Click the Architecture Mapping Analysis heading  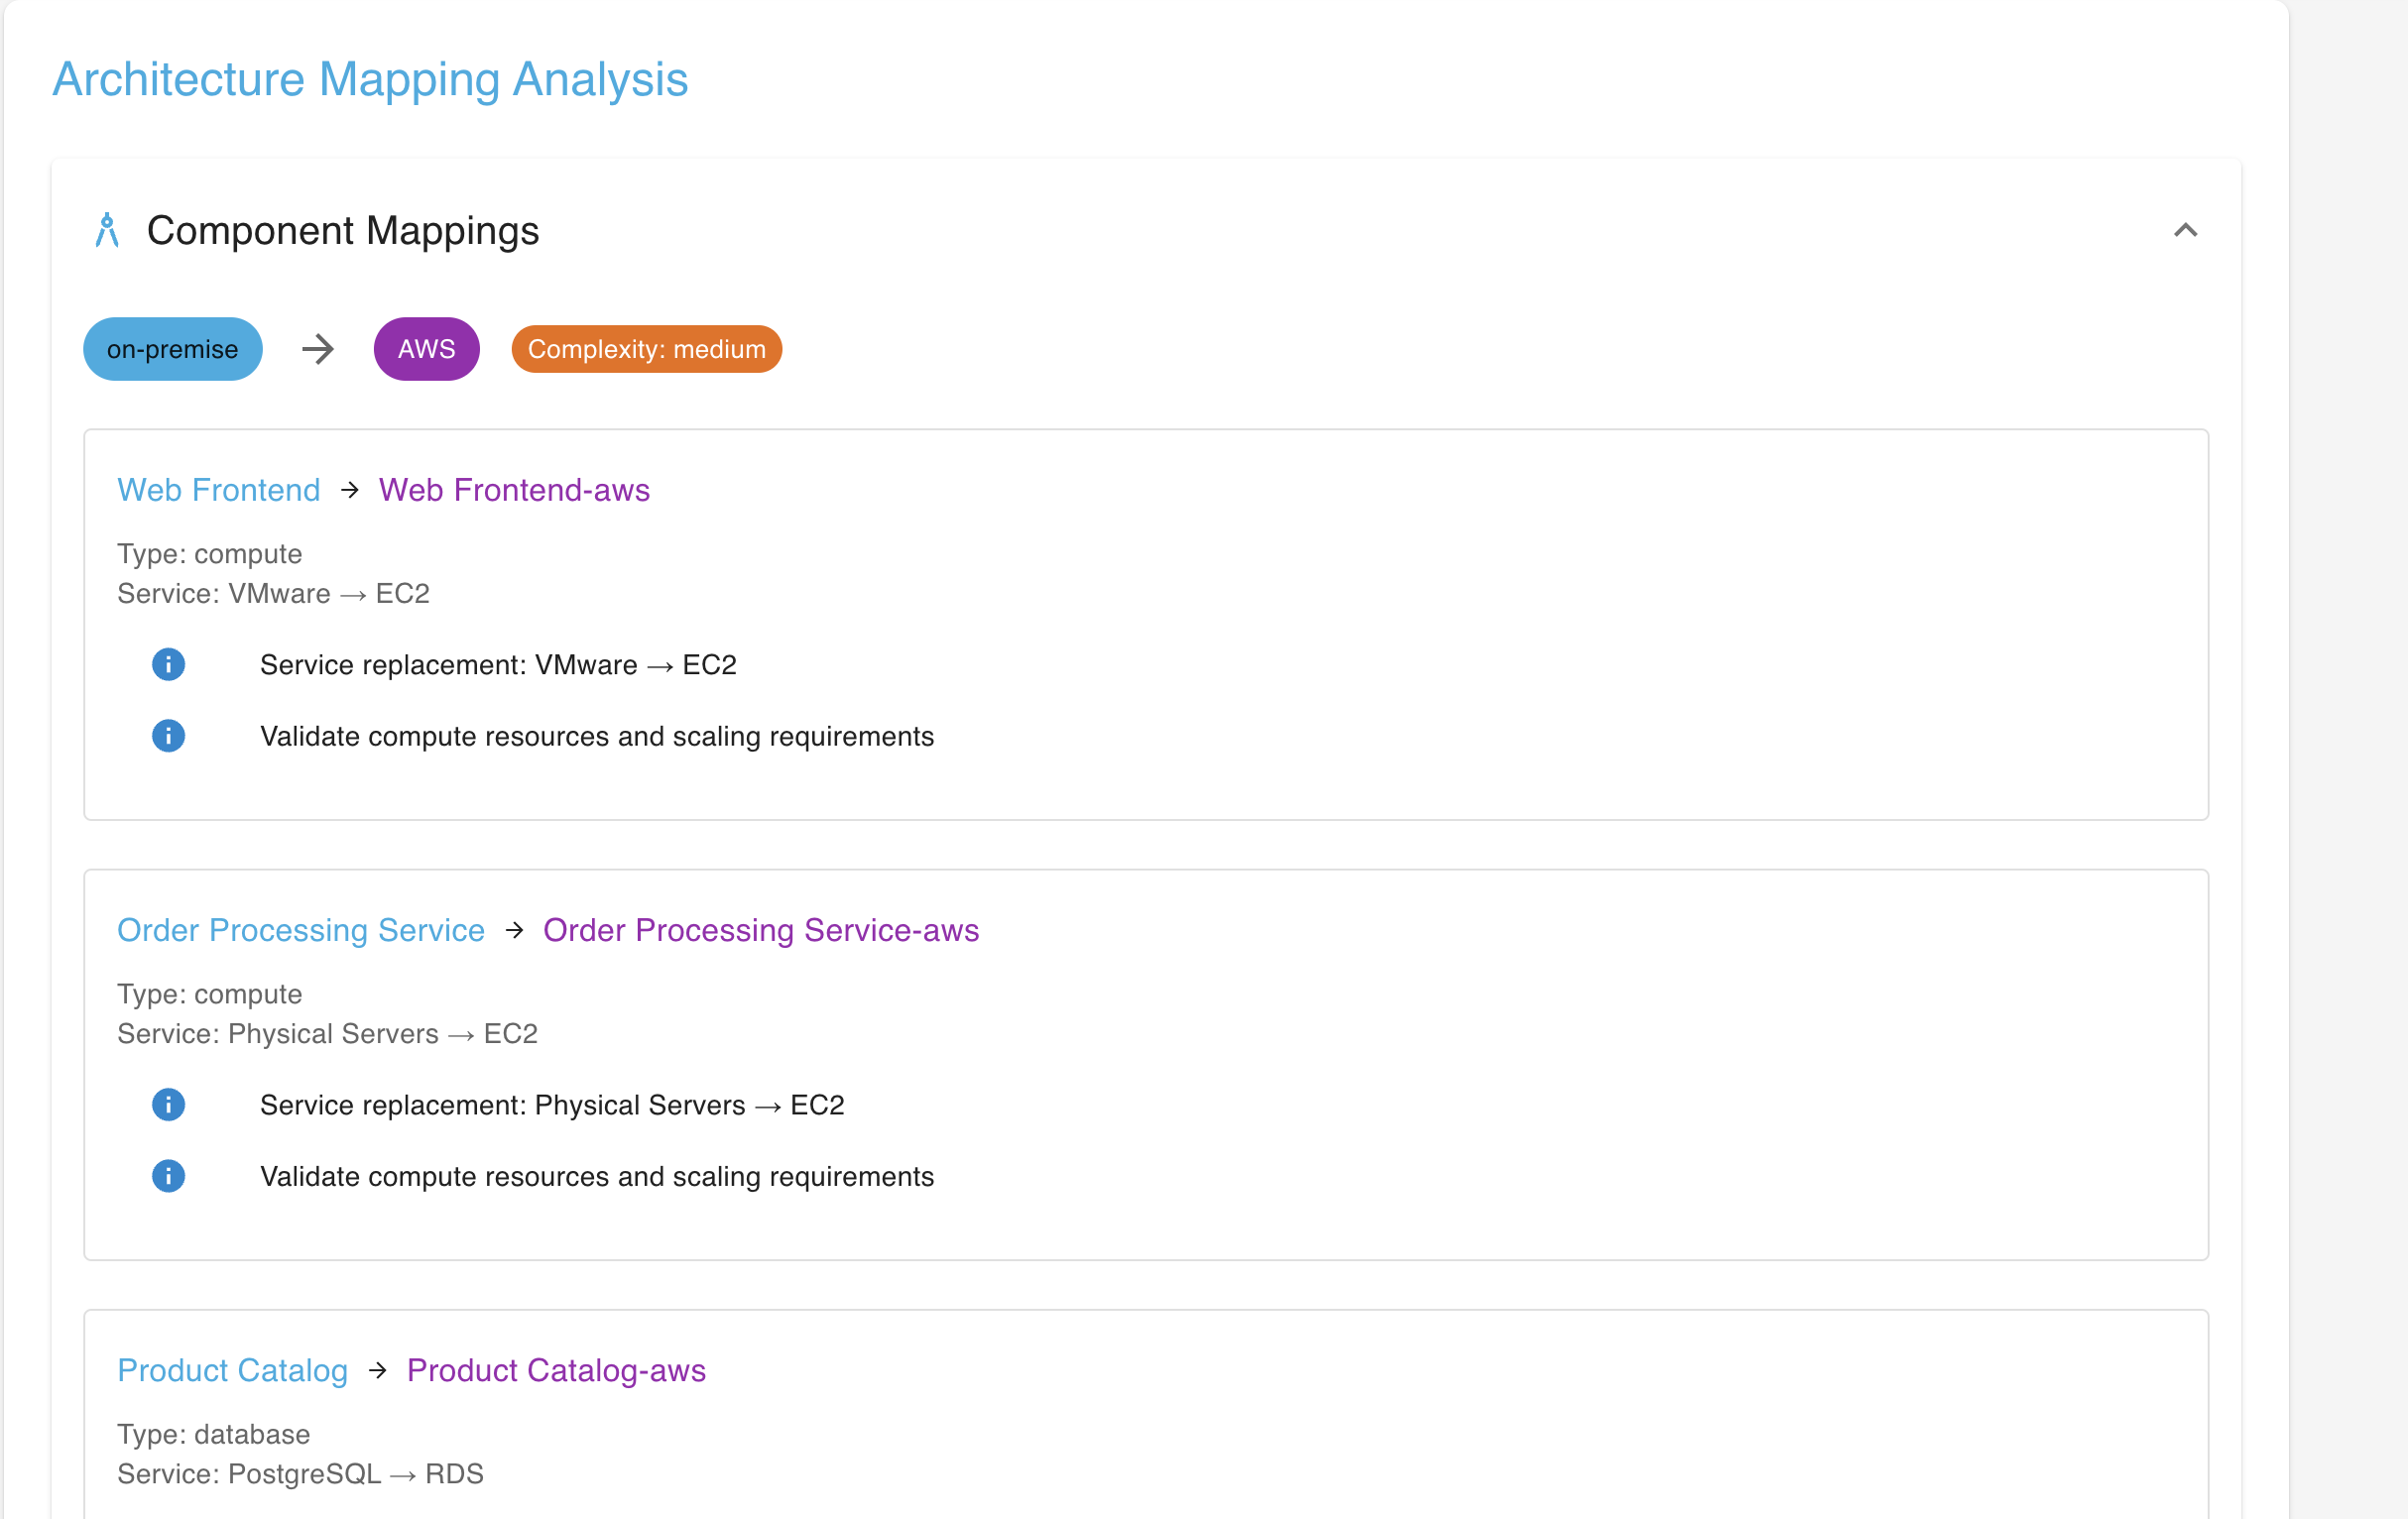[x=370, y=79]
